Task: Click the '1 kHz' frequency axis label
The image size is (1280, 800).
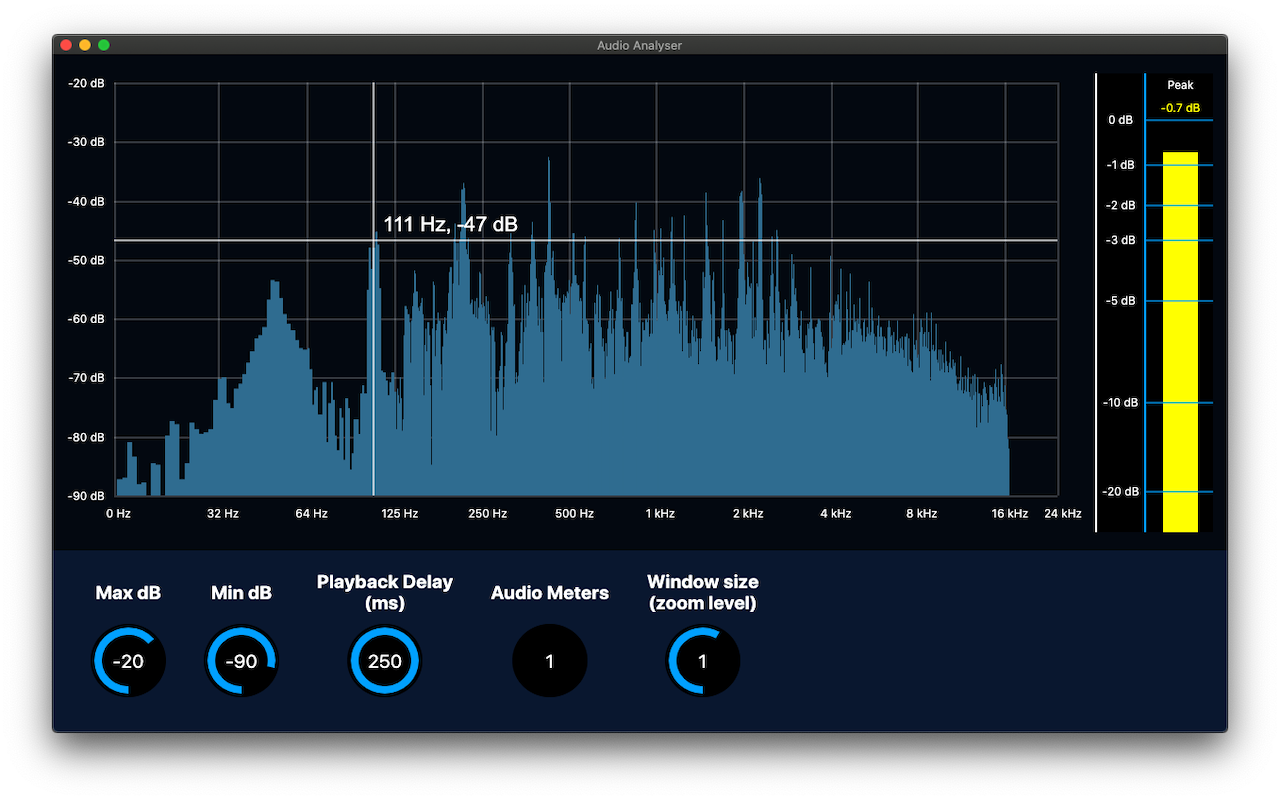Action: (x=660, y=514)
